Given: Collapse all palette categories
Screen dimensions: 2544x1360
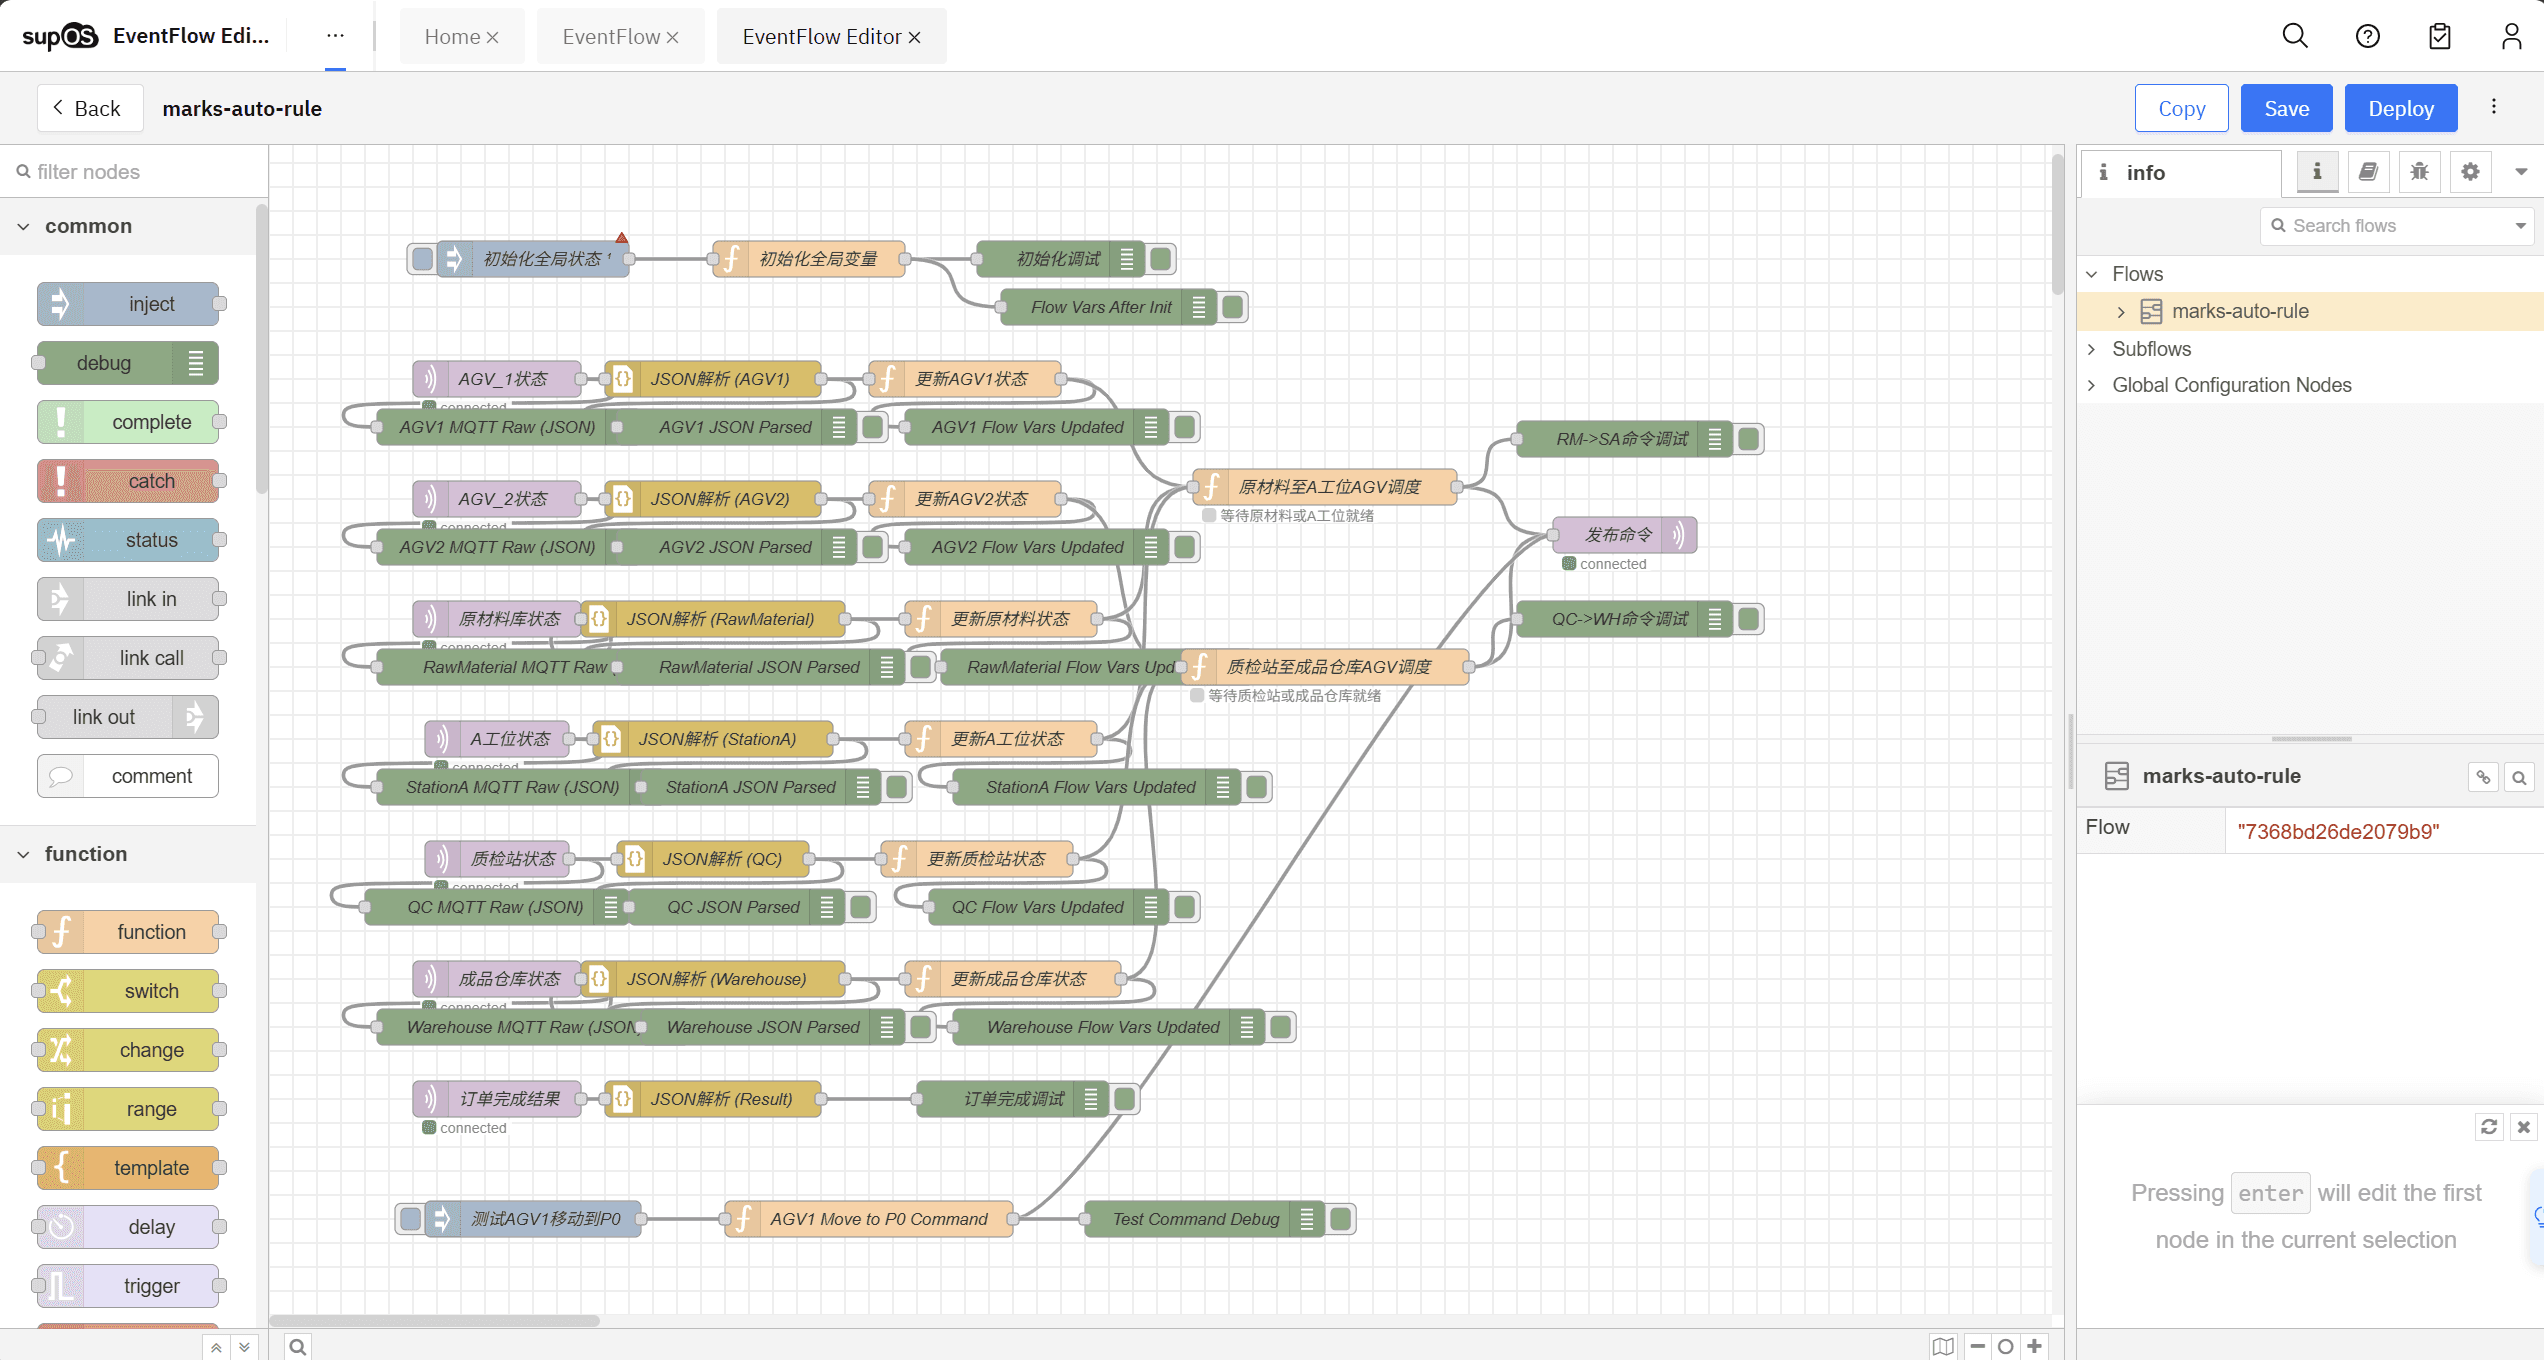Looking at the screenshot, I should tap(216, 1347).
